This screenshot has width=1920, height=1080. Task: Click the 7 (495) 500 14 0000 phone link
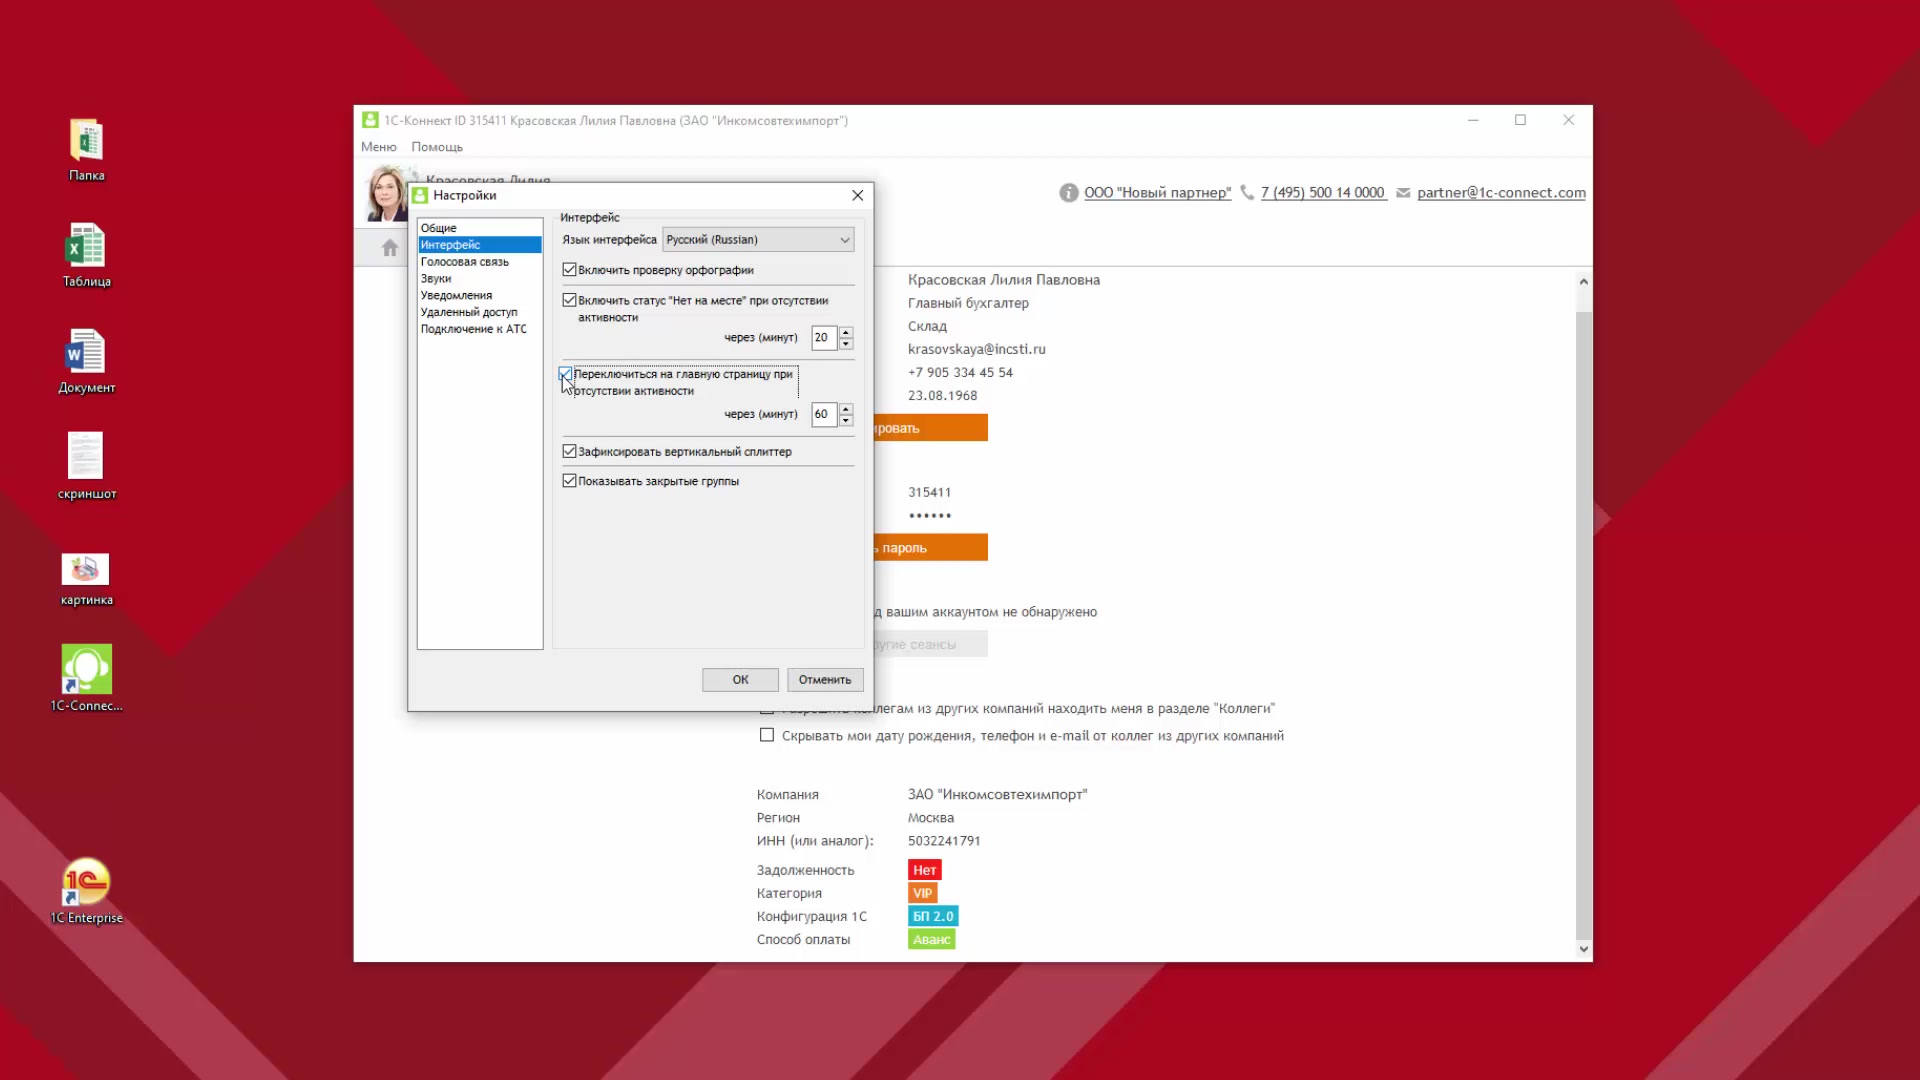tap(1323, 193)
